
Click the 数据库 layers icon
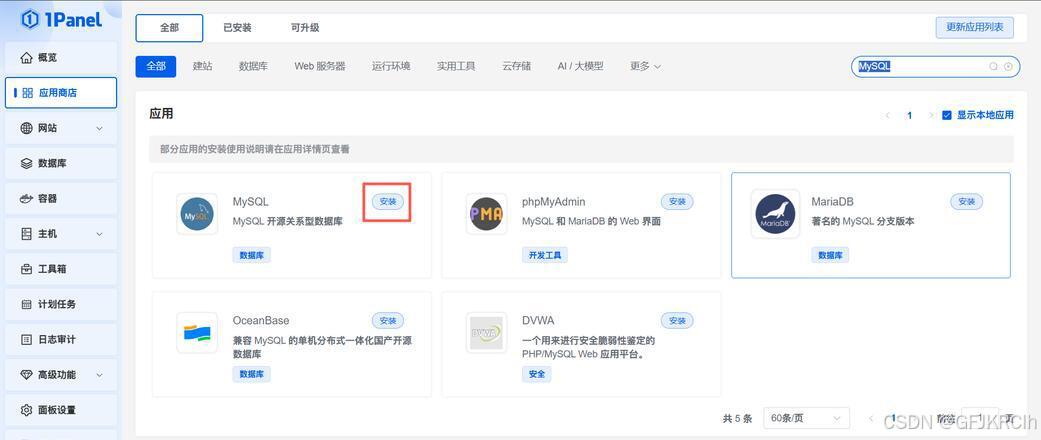[27, 163]
